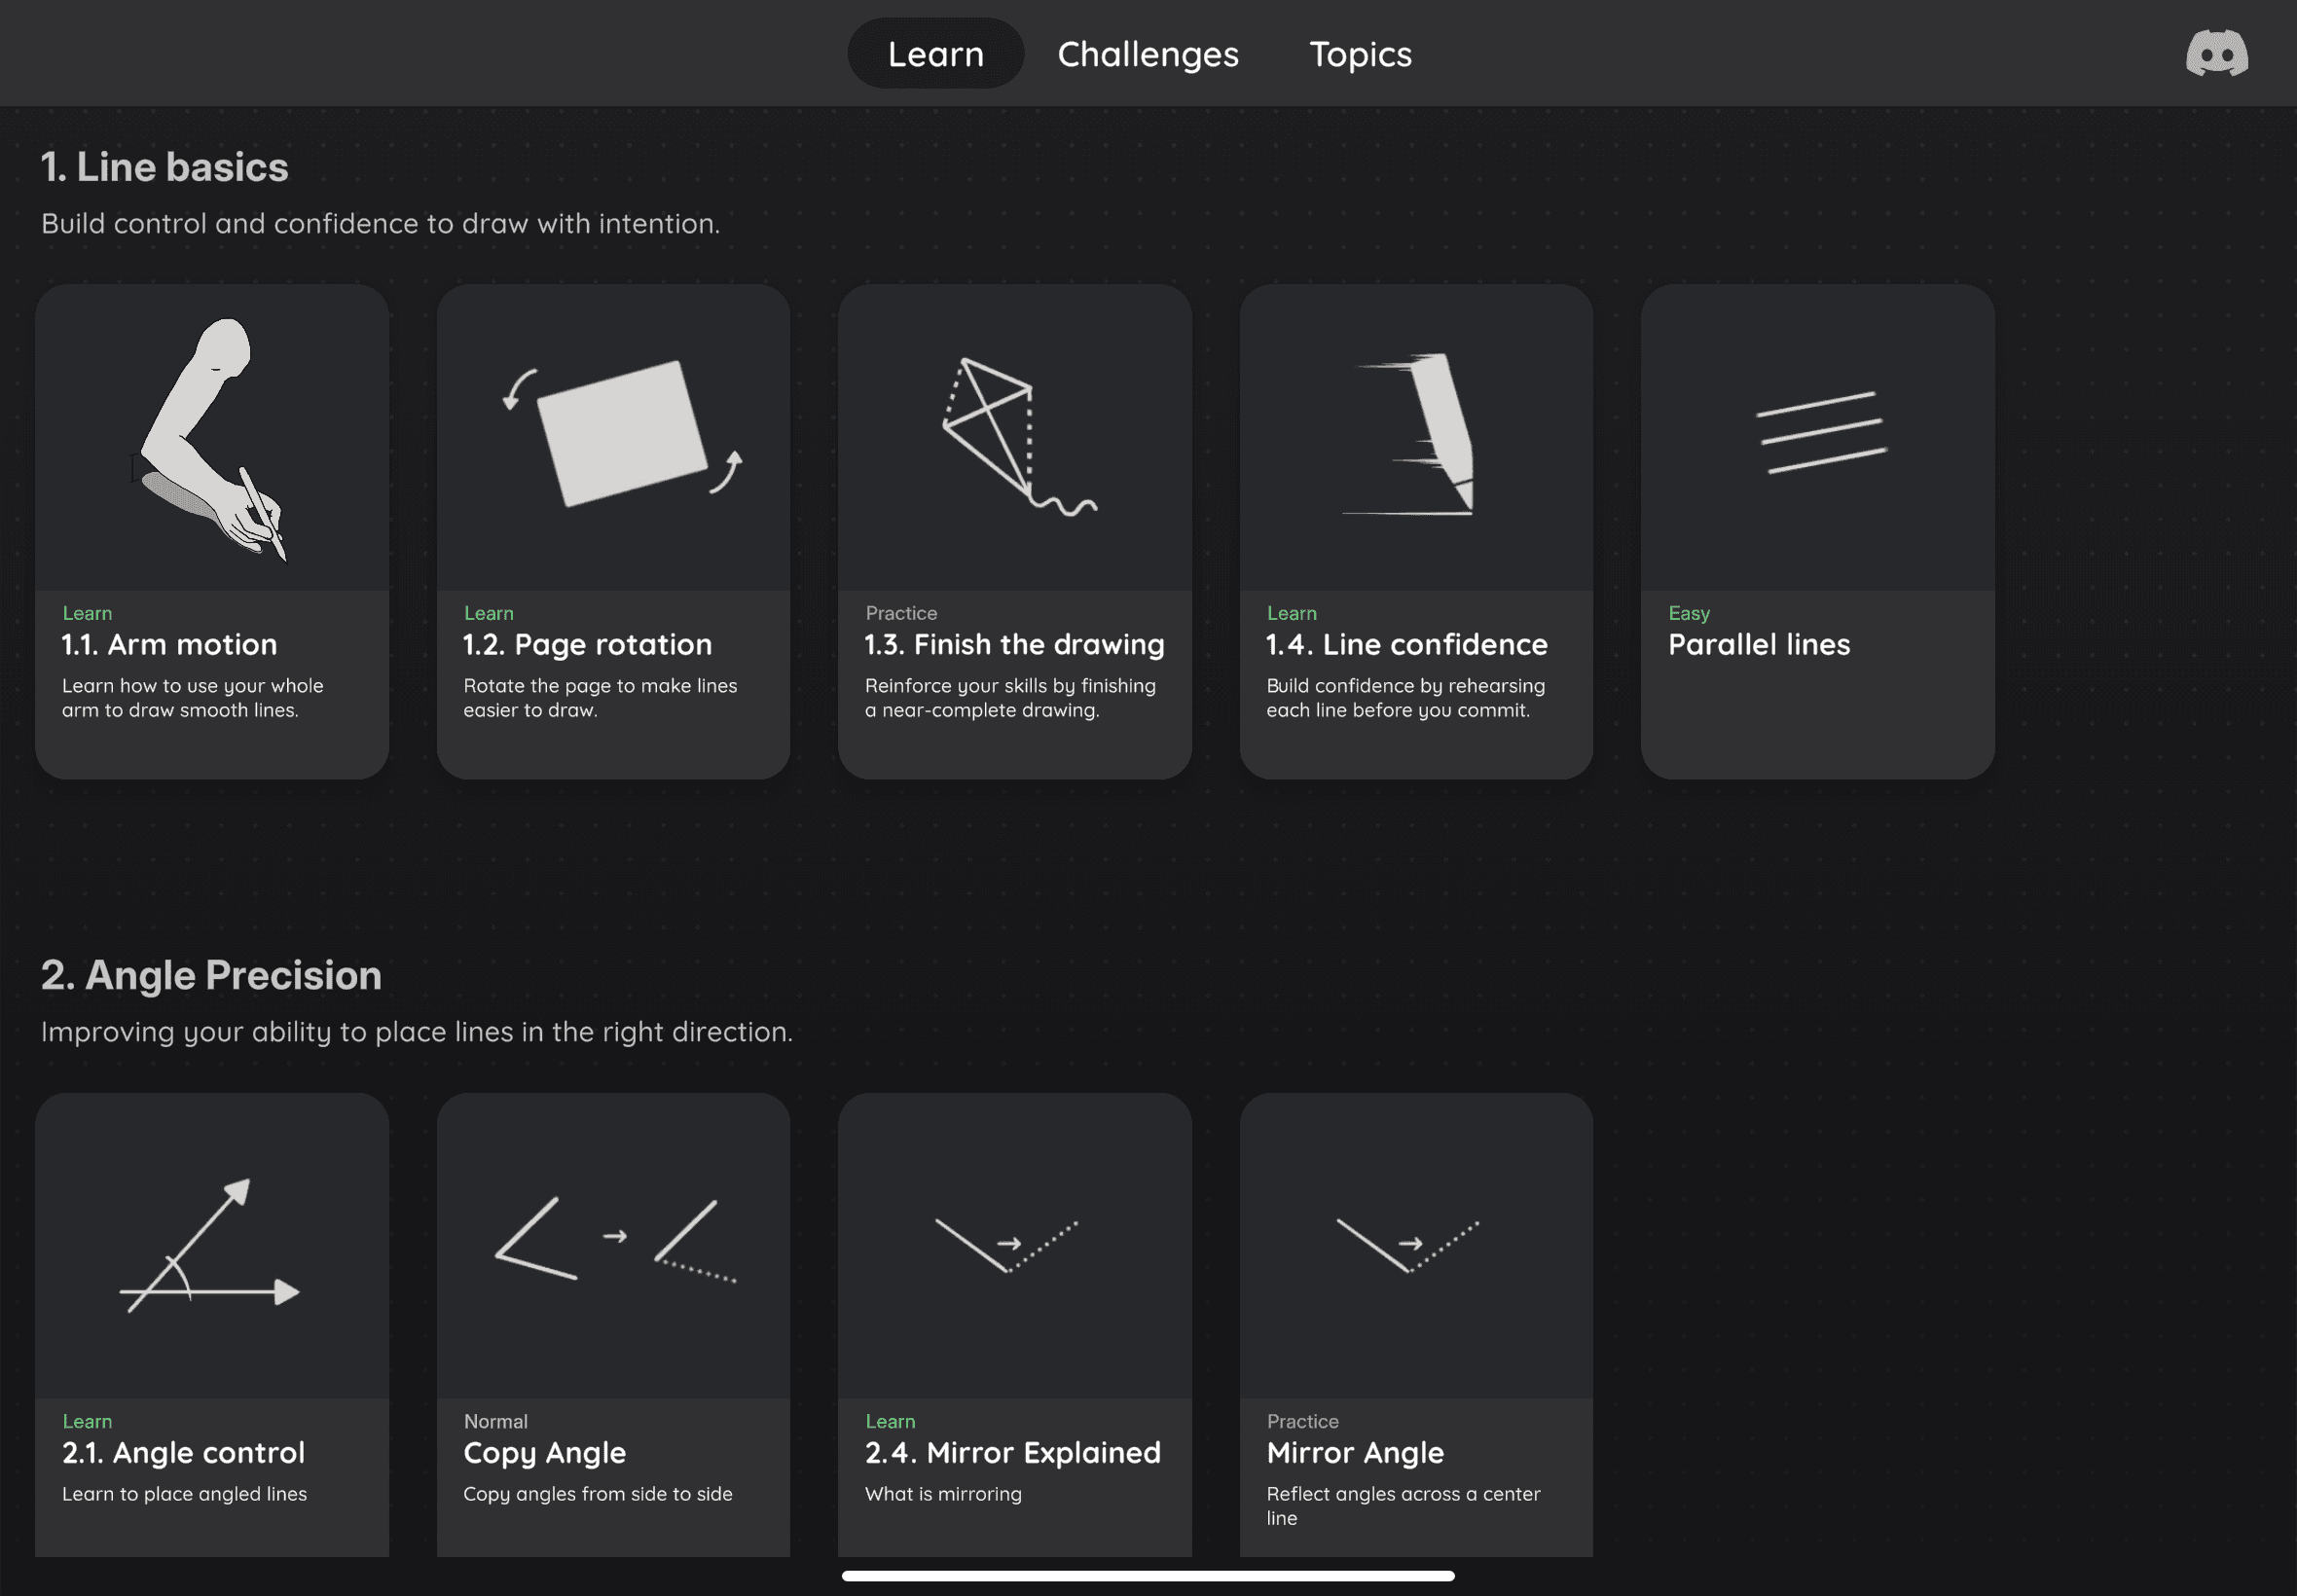Open lesson 1.2. Page rotation title
The width and height of the screenshot is (2297, 1596).
click(x=587, y=645)
